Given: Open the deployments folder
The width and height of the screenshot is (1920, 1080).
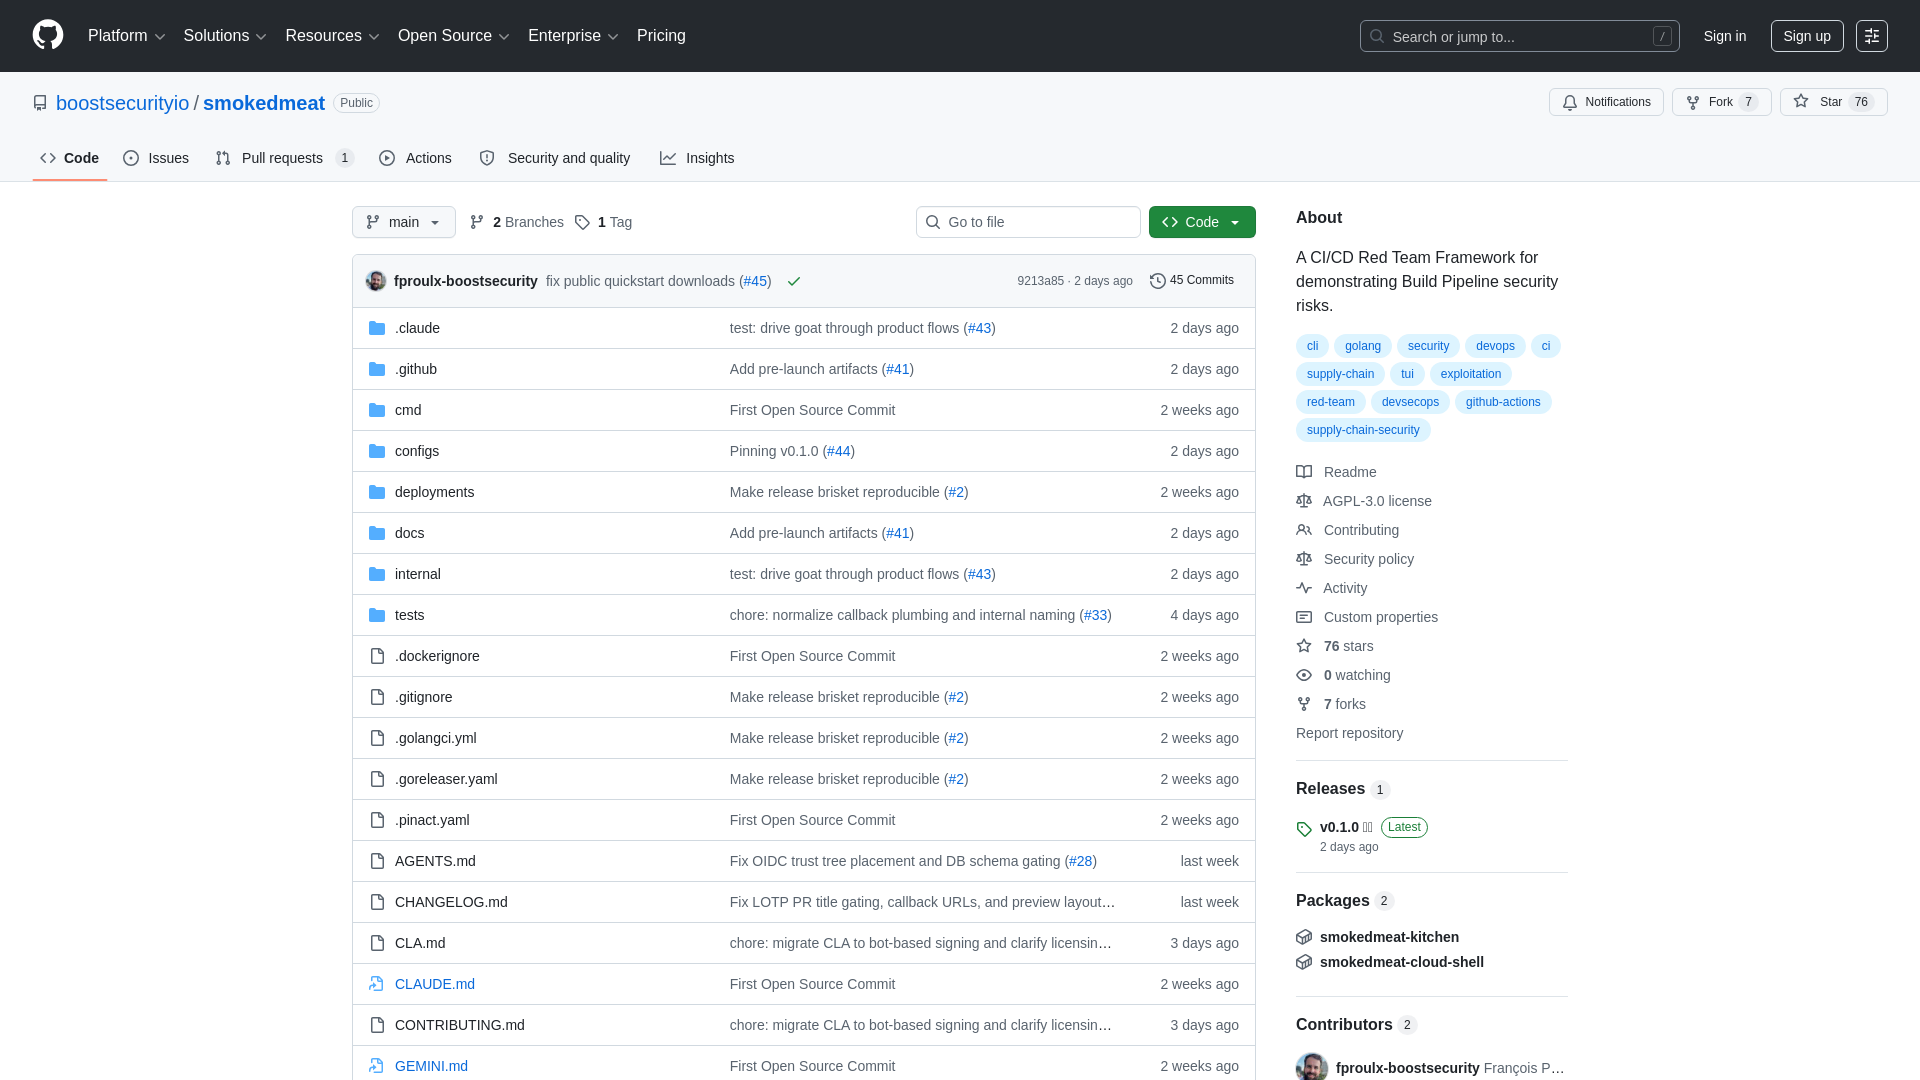Looking at the screenshot, I should point(434,492).
